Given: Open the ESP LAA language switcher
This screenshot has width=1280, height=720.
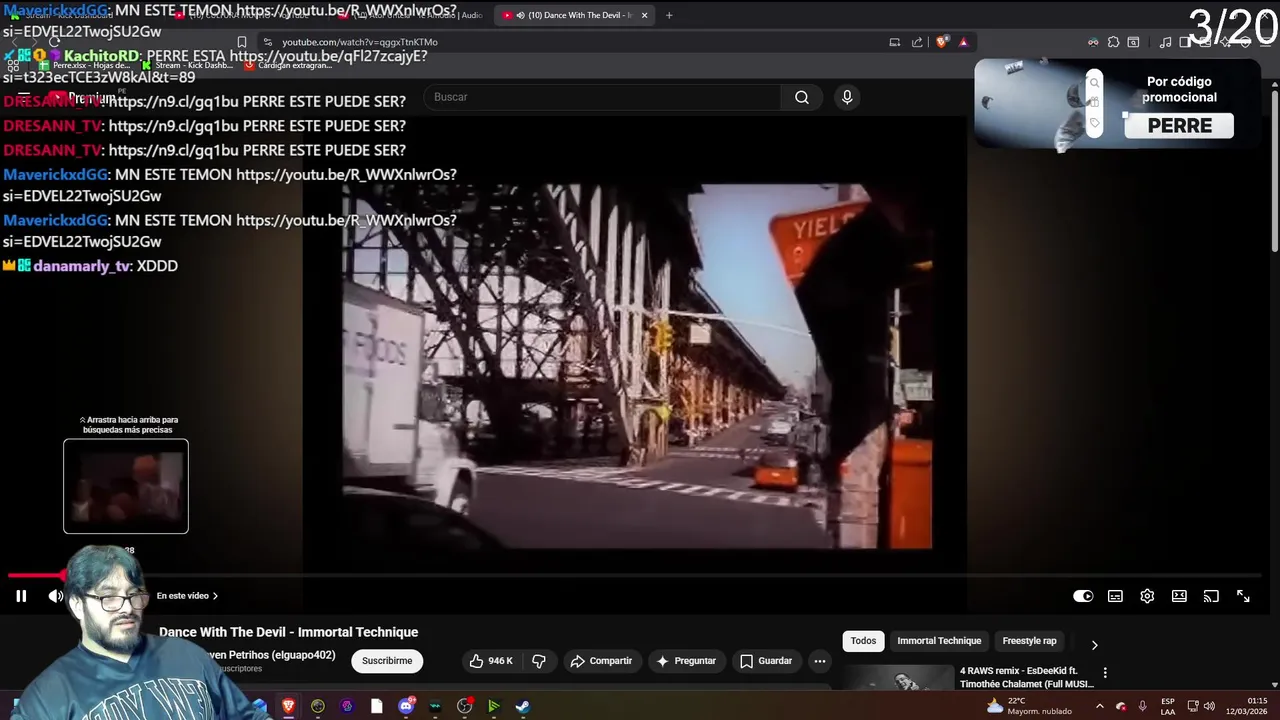Looking at the screenshot, I should 1167,706.
